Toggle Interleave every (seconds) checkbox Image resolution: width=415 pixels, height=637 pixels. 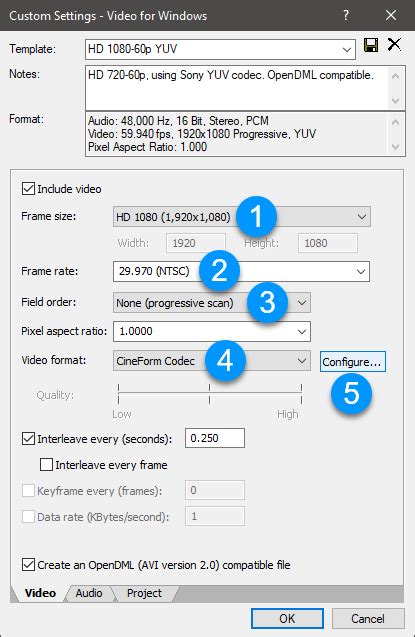tap(28, 439)
